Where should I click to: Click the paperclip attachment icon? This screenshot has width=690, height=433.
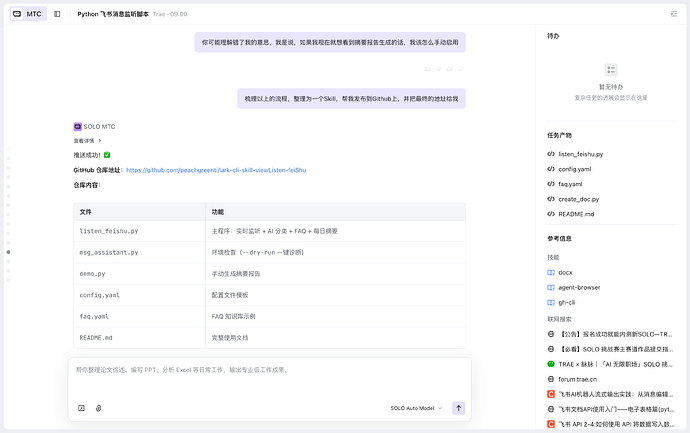tap(99, 408)
